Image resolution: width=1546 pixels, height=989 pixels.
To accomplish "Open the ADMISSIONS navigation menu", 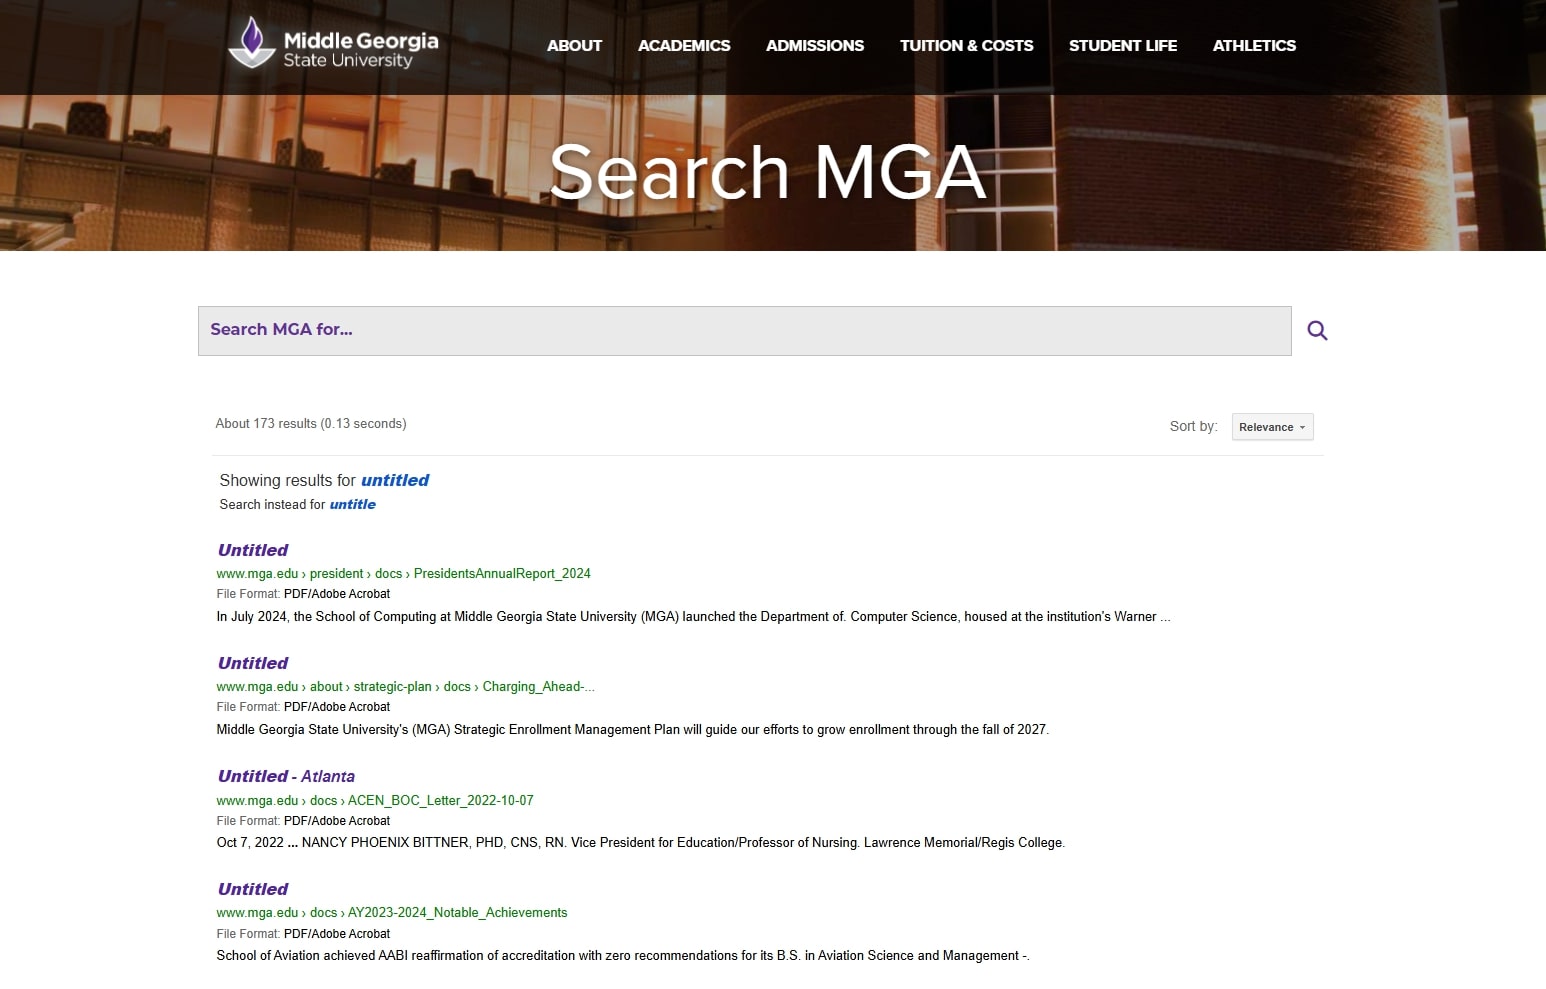I will click(x=814, y=45).
